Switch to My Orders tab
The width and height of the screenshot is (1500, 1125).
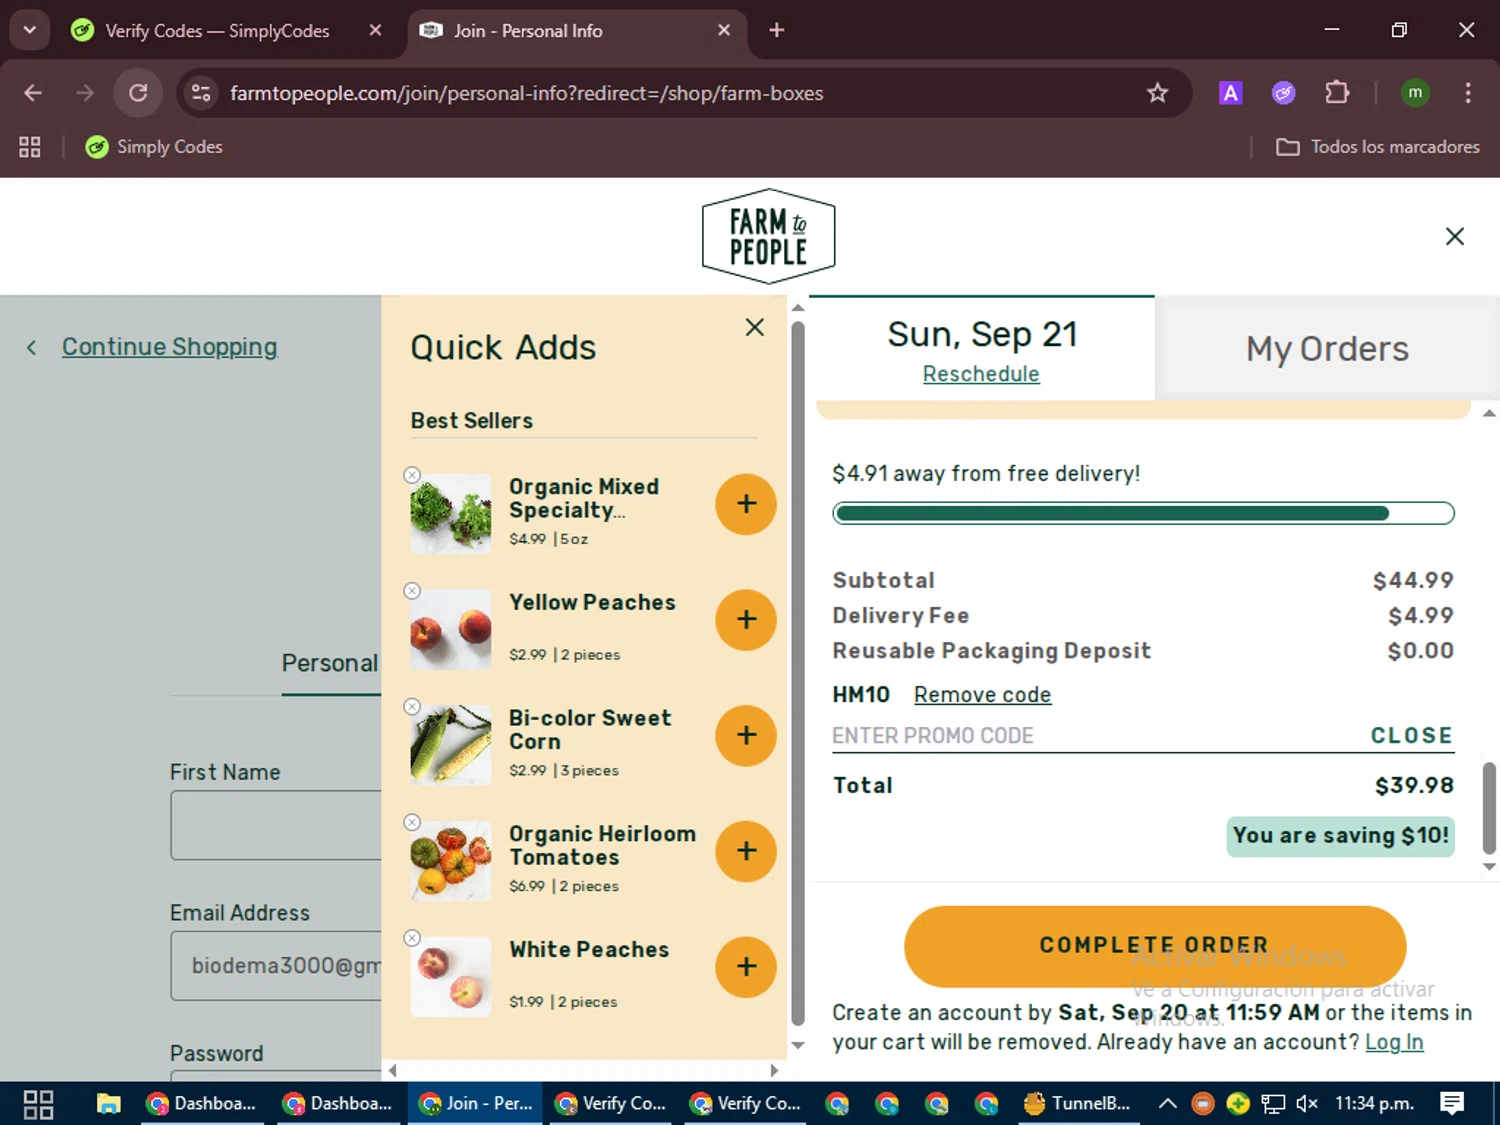[1327, 348]
